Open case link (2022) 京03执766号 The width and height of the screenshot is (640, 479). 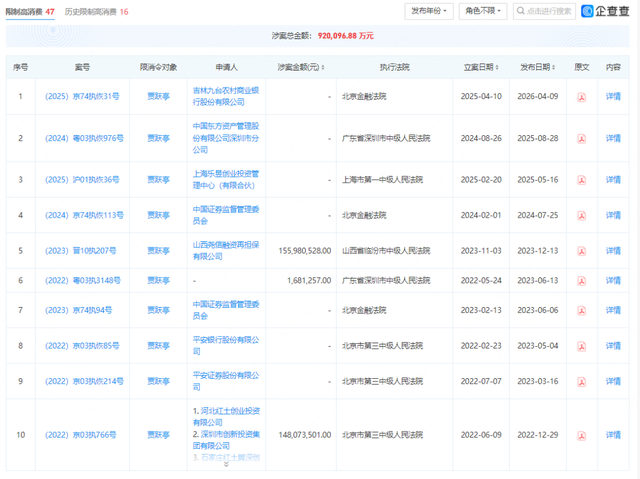(x=80, y=435)
